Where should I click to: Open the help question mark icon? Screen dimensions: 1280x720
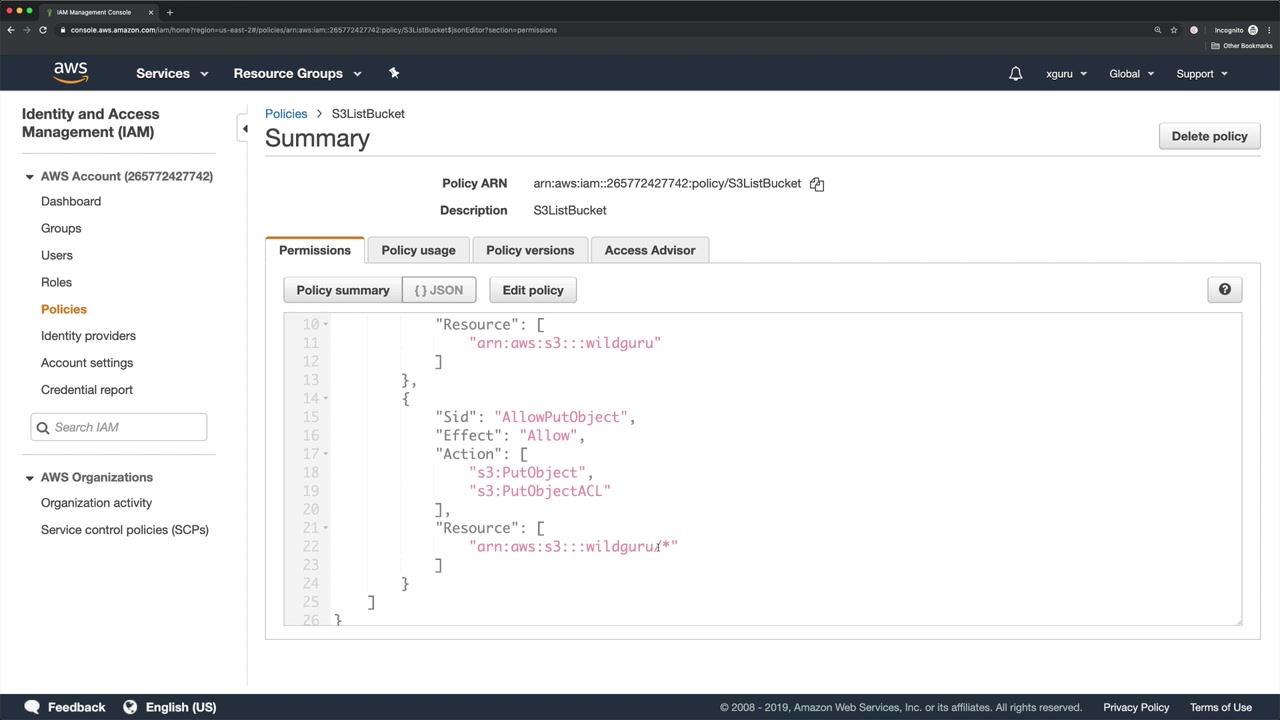click(1224, 290)
